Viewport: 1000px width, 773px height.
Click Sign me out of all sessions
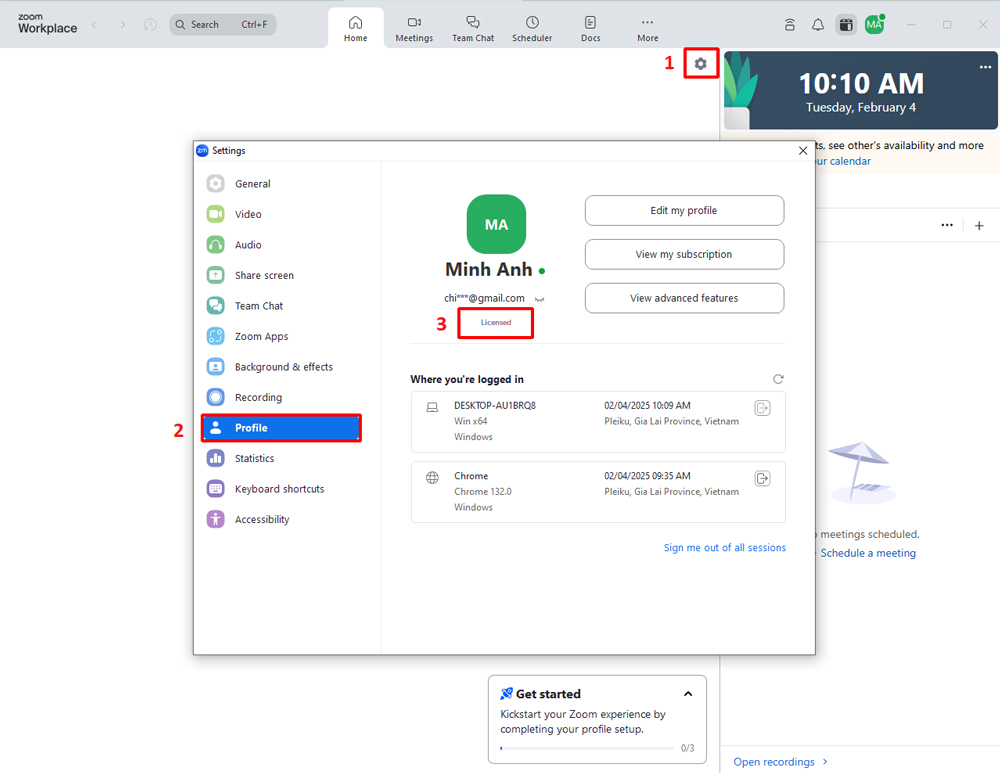point(724,548)
